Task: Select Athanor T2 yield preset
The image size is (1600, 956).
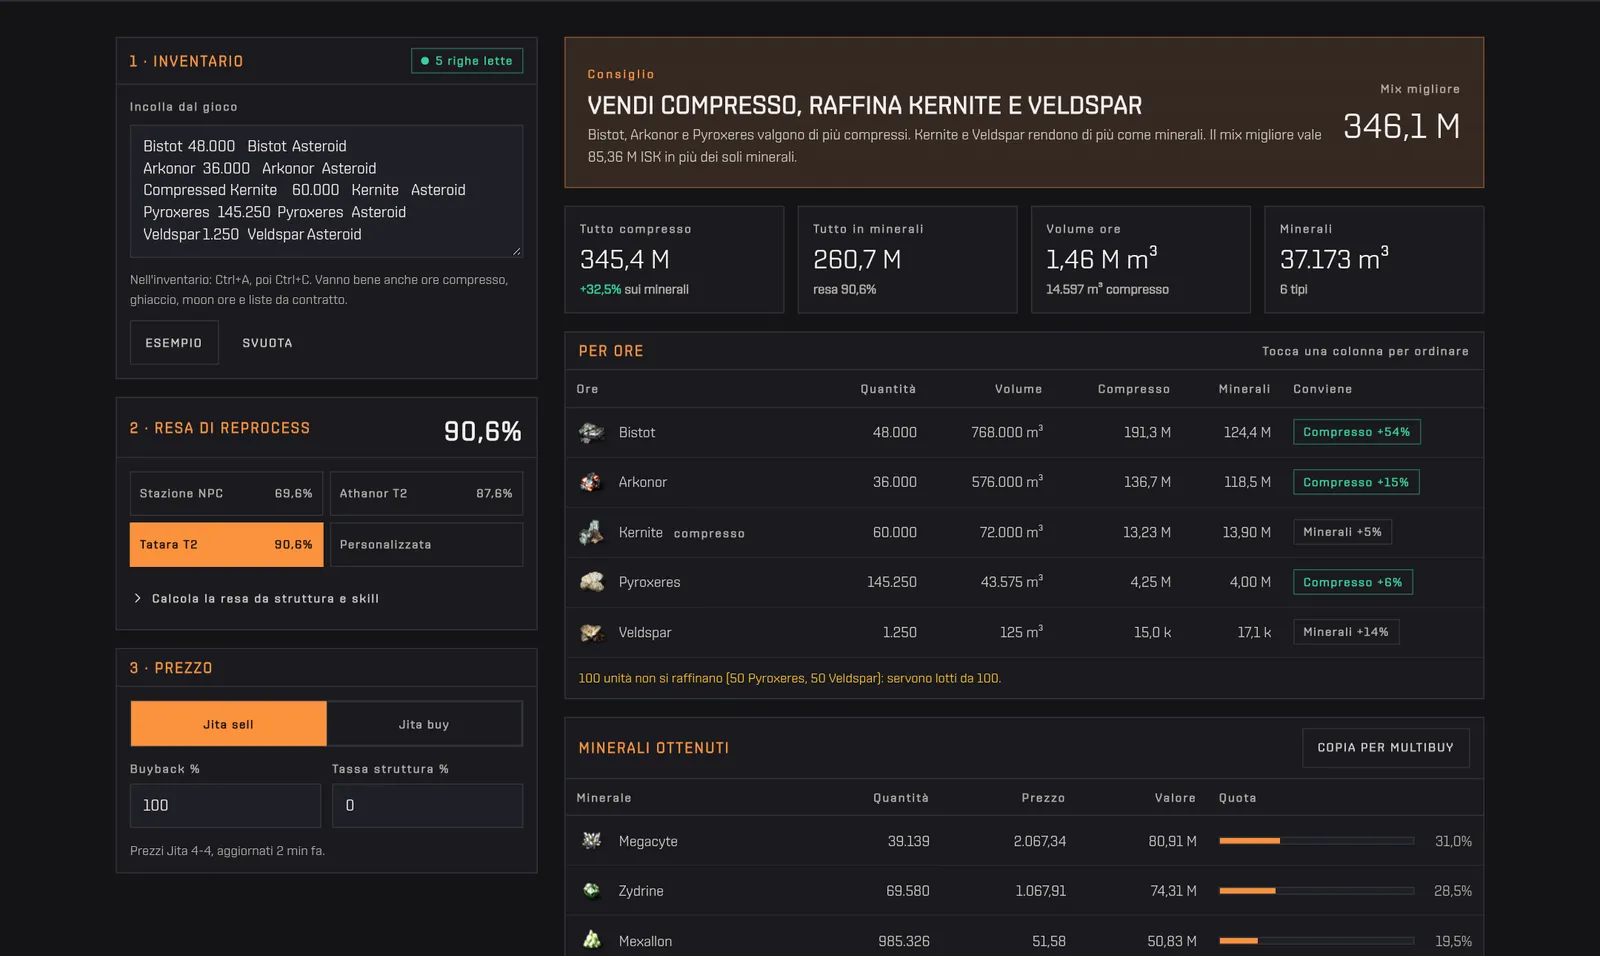Action: 426,493
